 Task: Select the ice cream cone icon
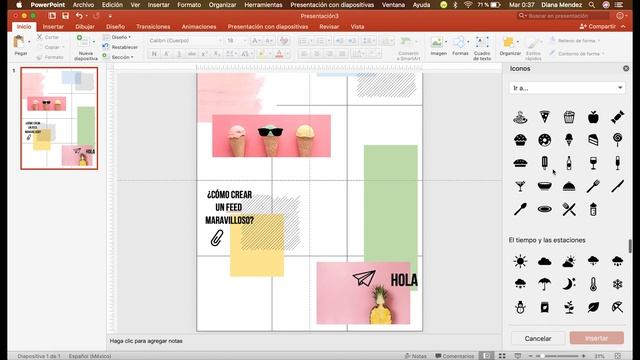tap(569, 140)
